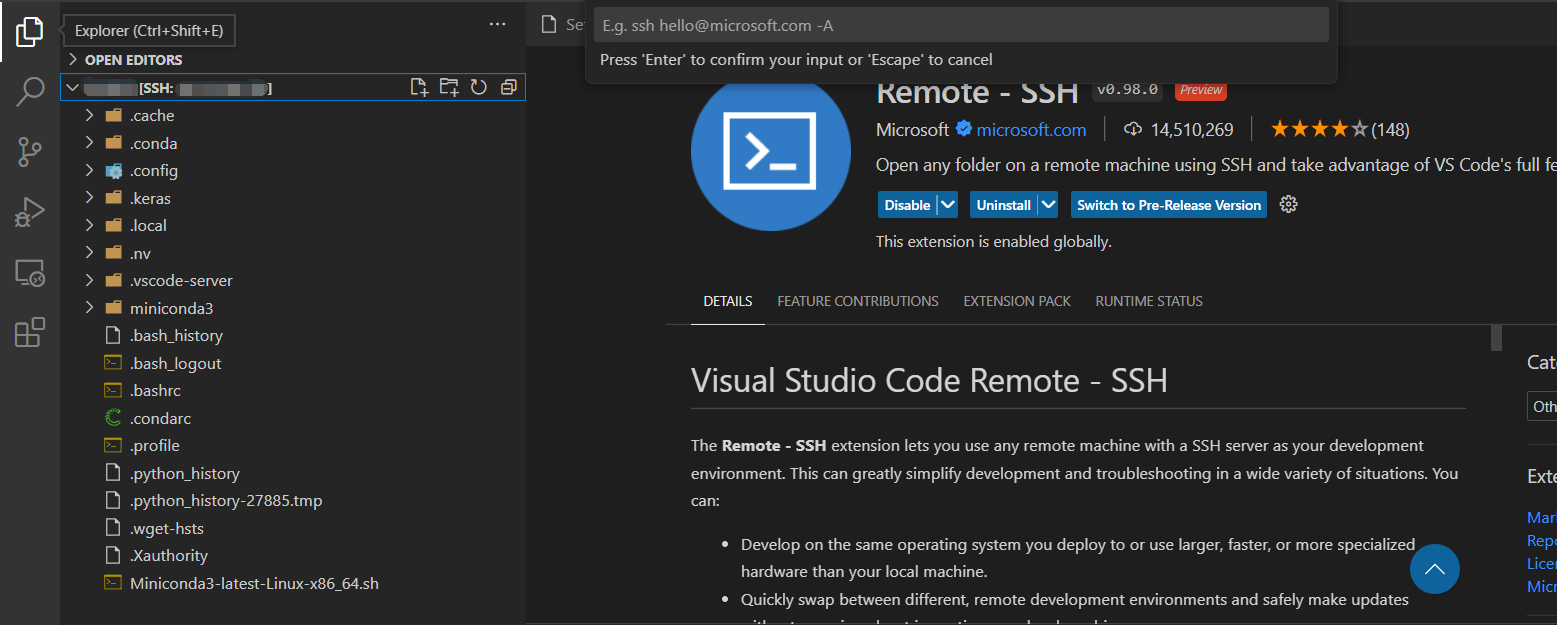This screenshot has height=625, width=1557.
Task: Switch to the RUNTIME STATUS tab
Action: (1148, 301)
